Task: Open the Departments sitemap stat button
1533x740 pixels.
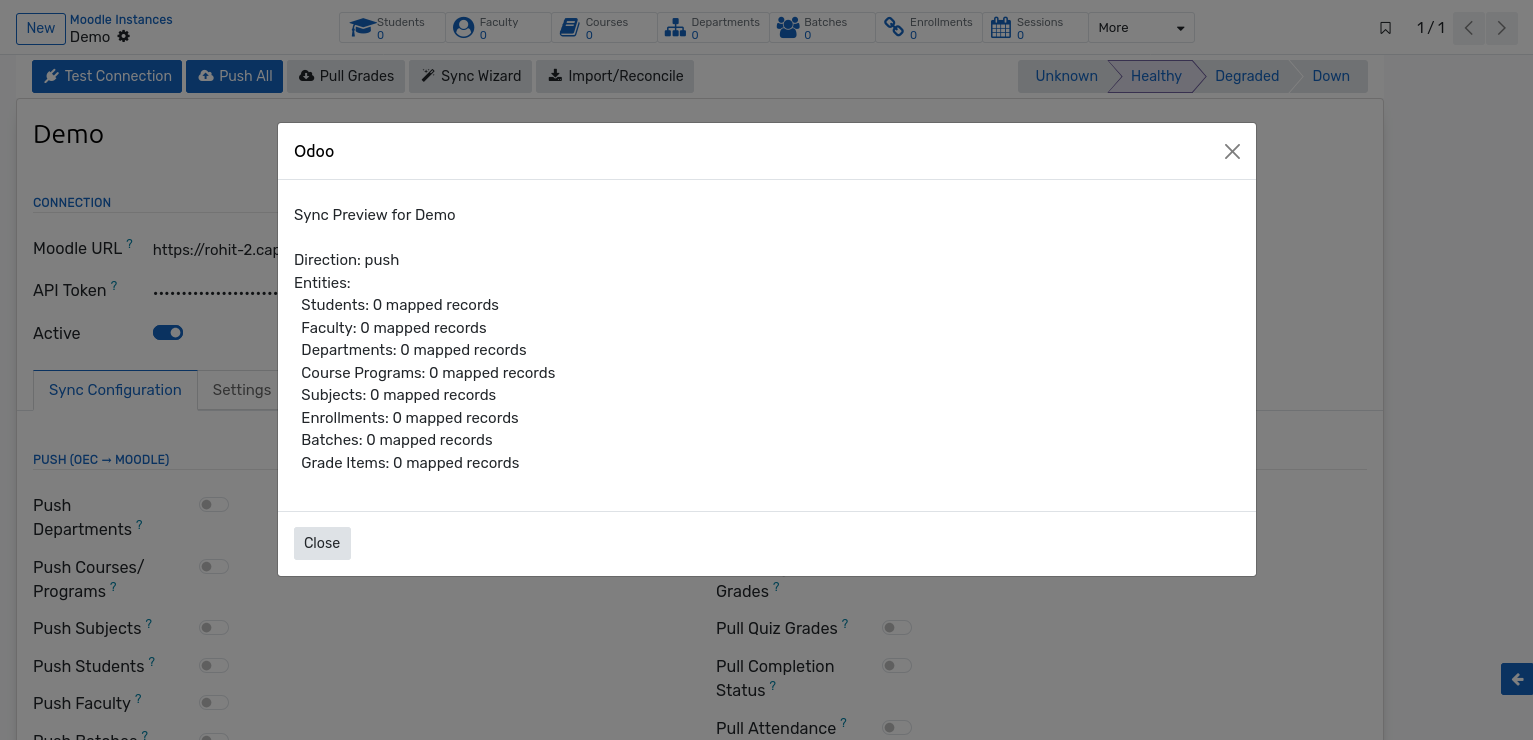Action: (713, 28)
